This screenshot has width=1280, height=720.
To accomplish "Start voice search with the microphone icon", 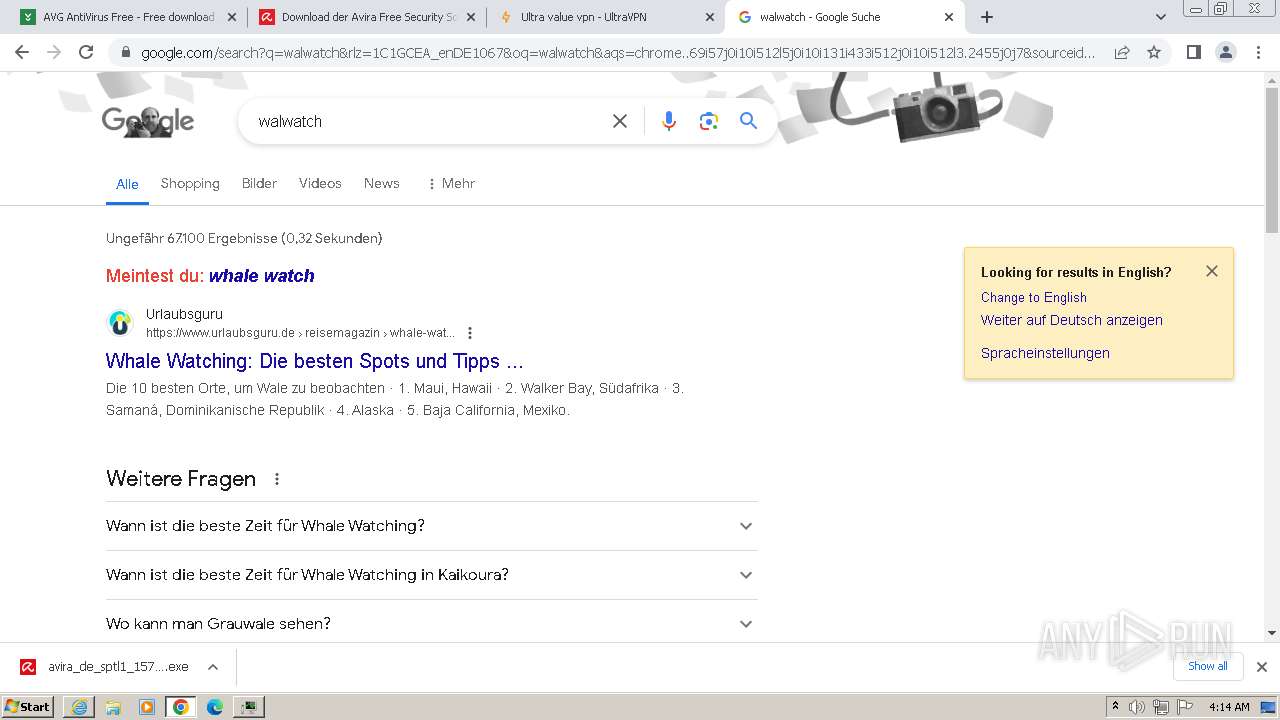I will pyautogui.click(x=669, y=121).
